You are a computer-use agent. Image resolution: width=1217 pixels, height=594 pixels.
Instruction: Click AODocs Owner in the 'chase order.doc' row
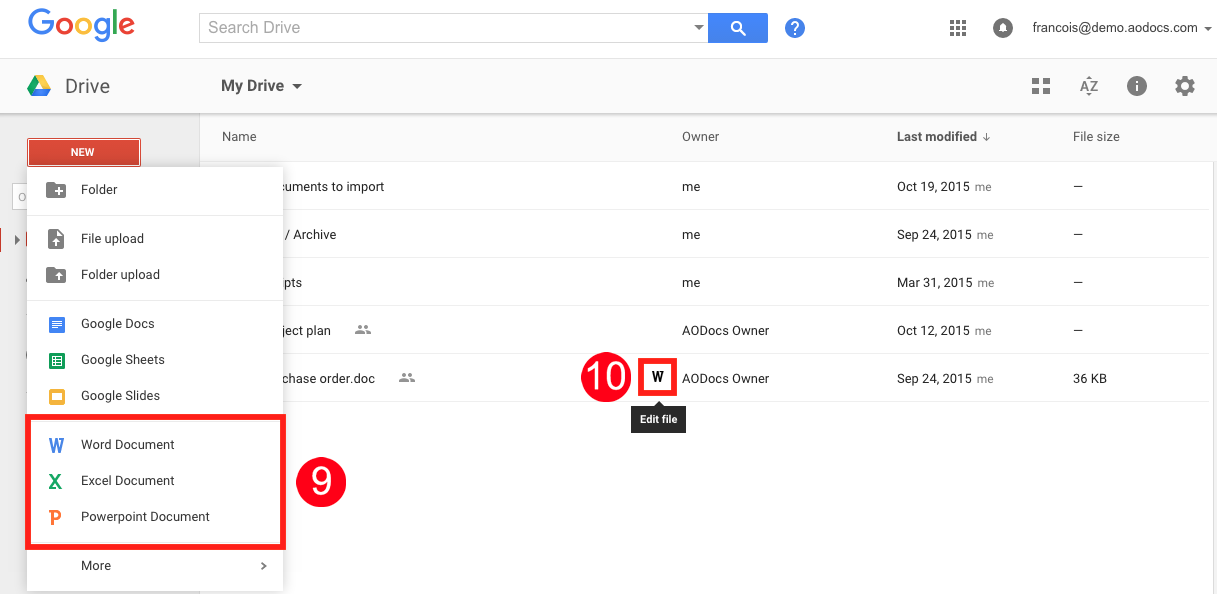(x=725, y=379)
